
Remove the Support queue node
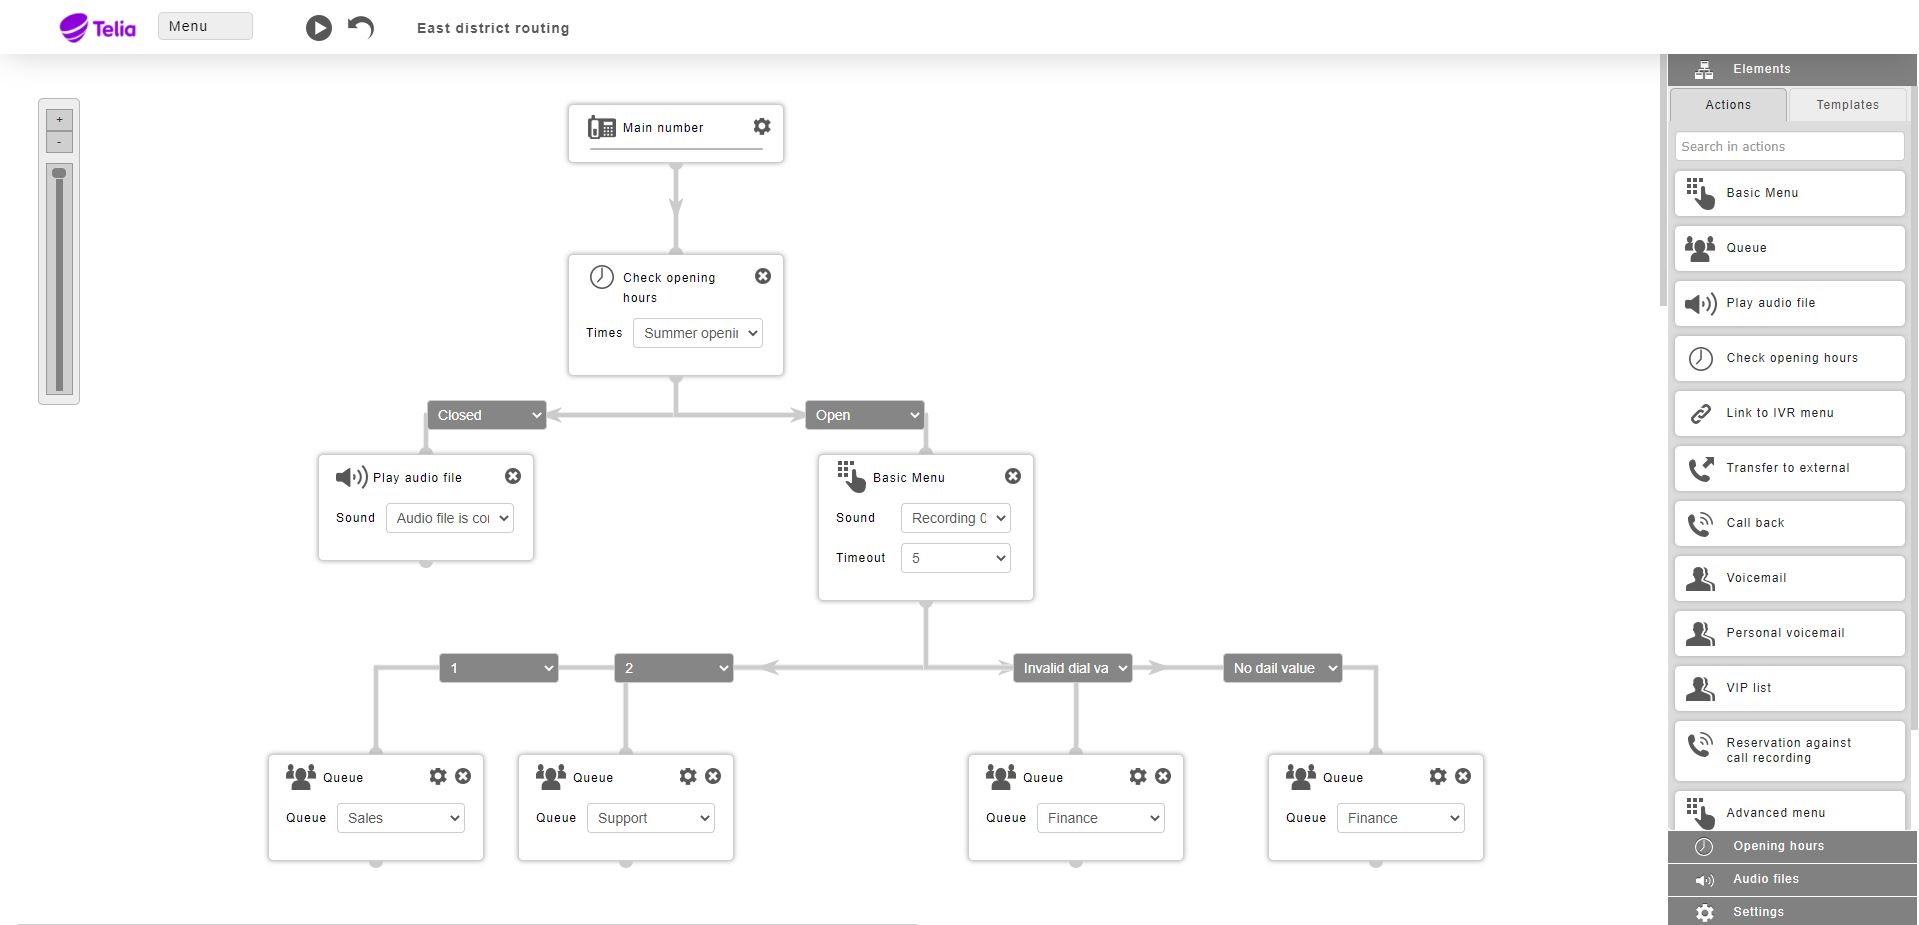713,776
